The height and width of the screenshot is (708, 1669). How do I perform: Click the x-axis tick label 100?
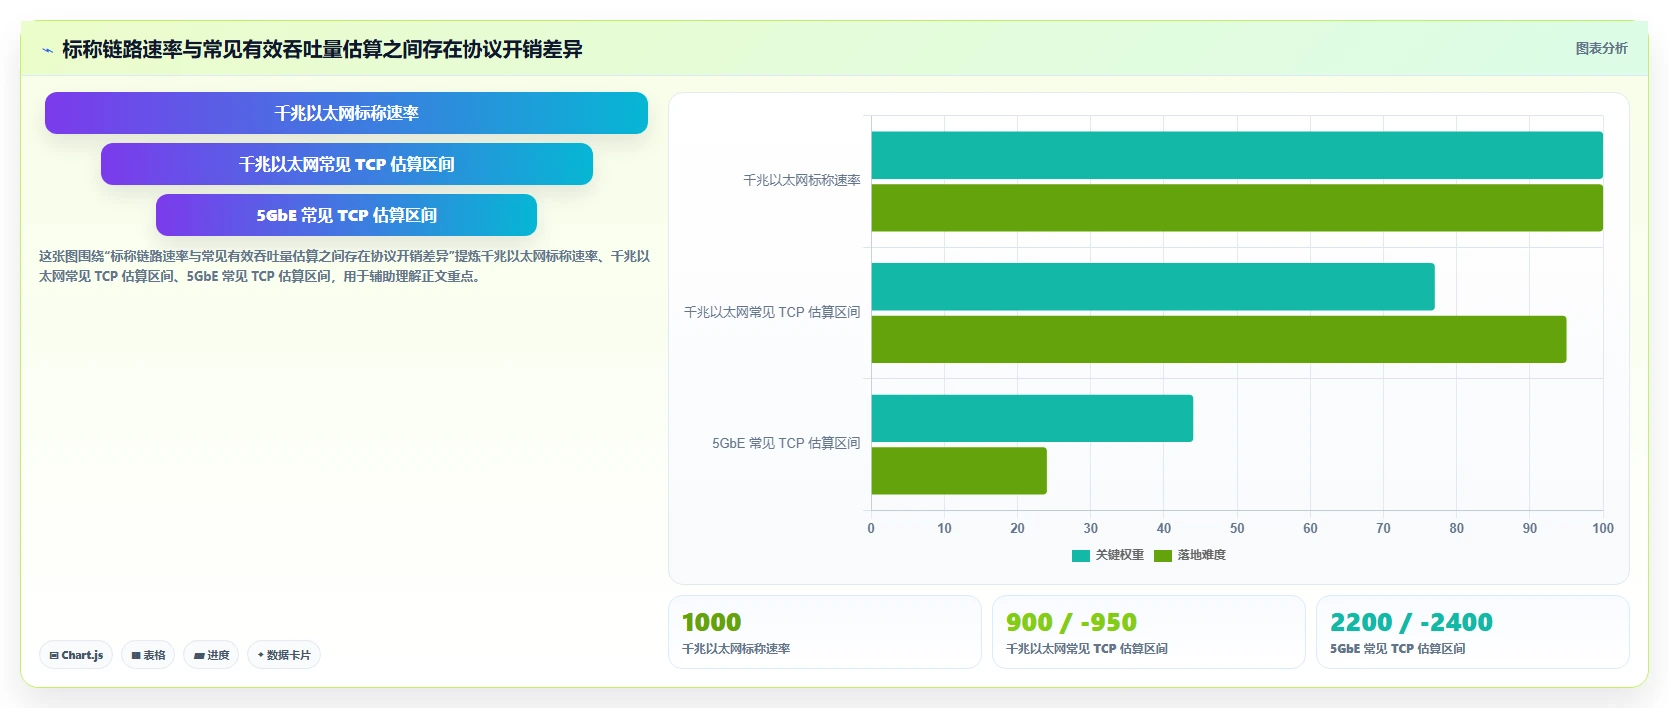1603,528
